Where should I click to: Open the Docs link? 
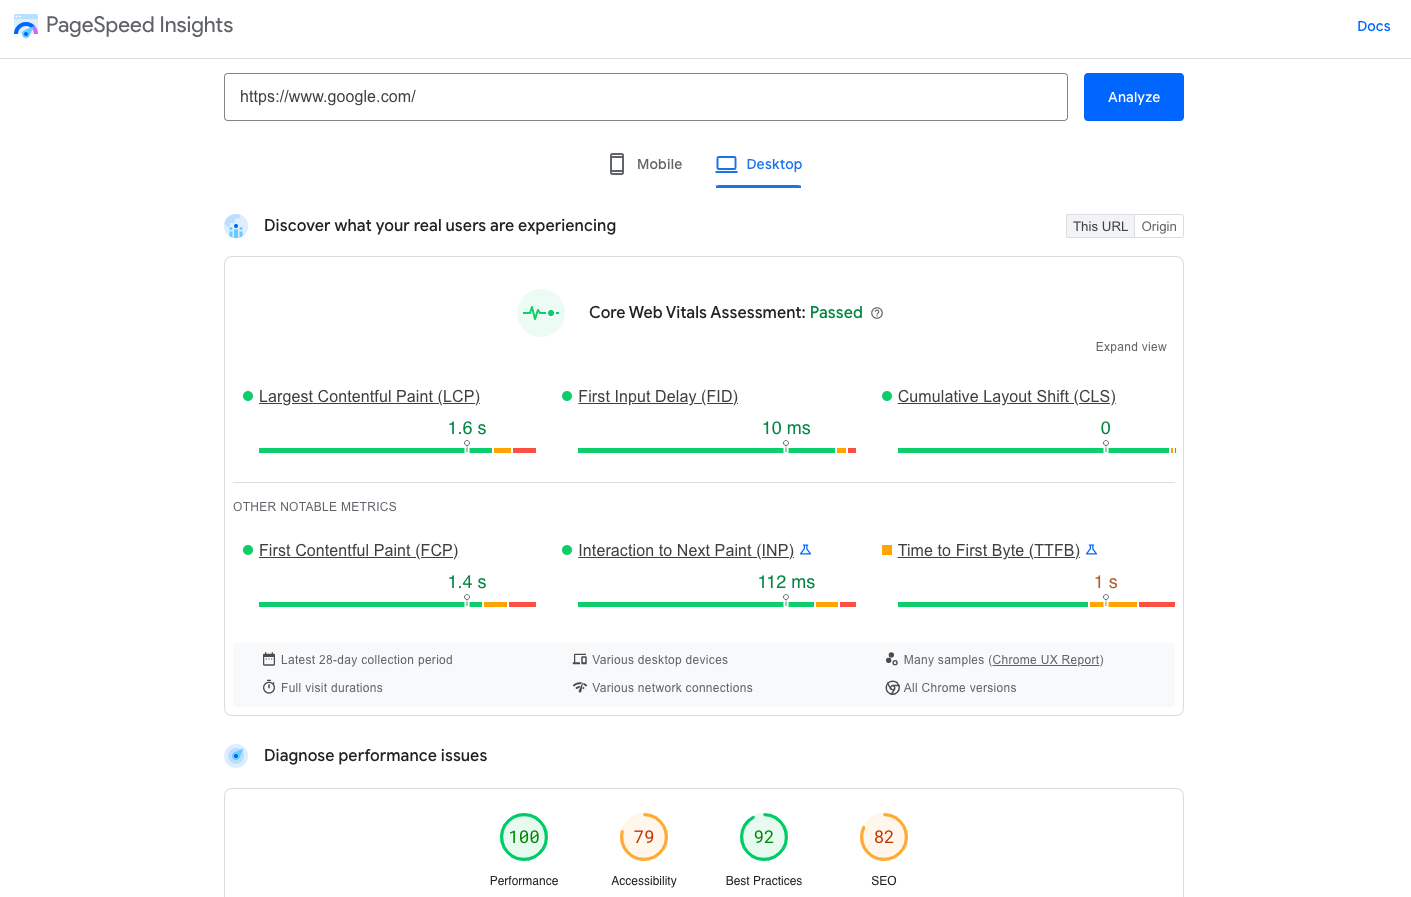tap(1373, 26)
